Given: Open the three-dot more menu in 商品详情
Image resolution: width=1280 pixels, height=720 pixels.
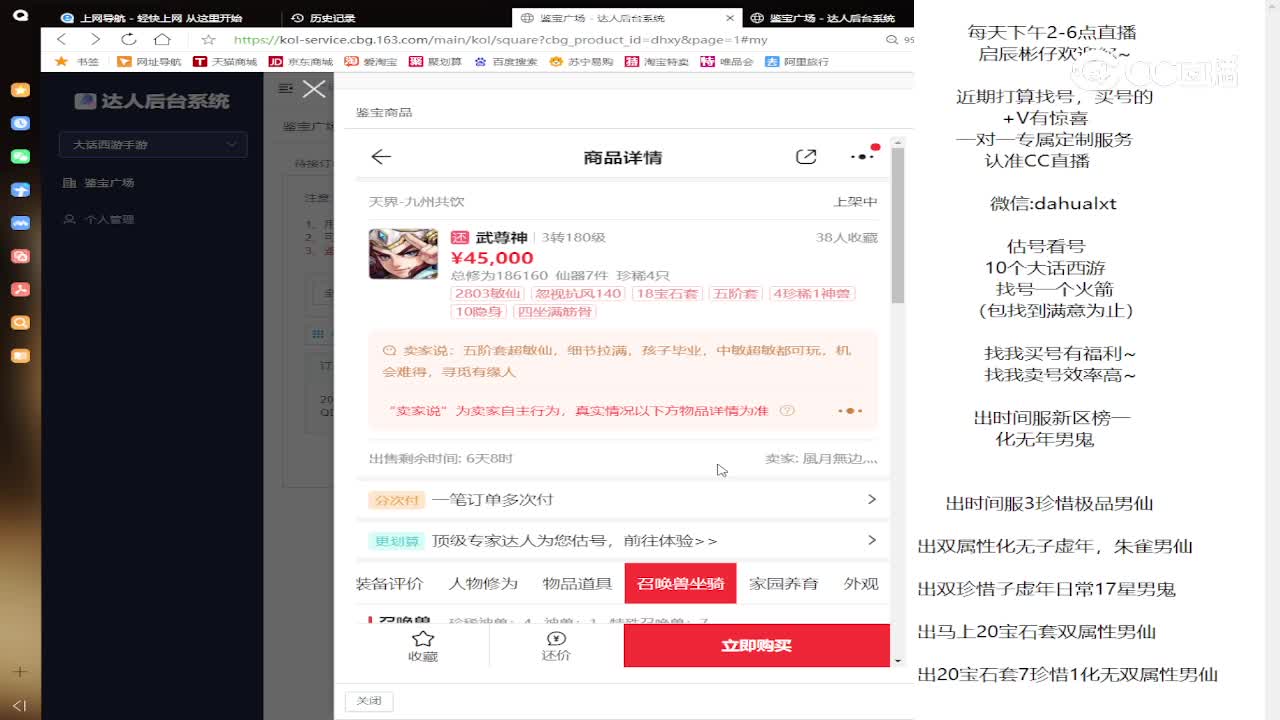Looking at the screenshot, I should (x=862, y=156).
